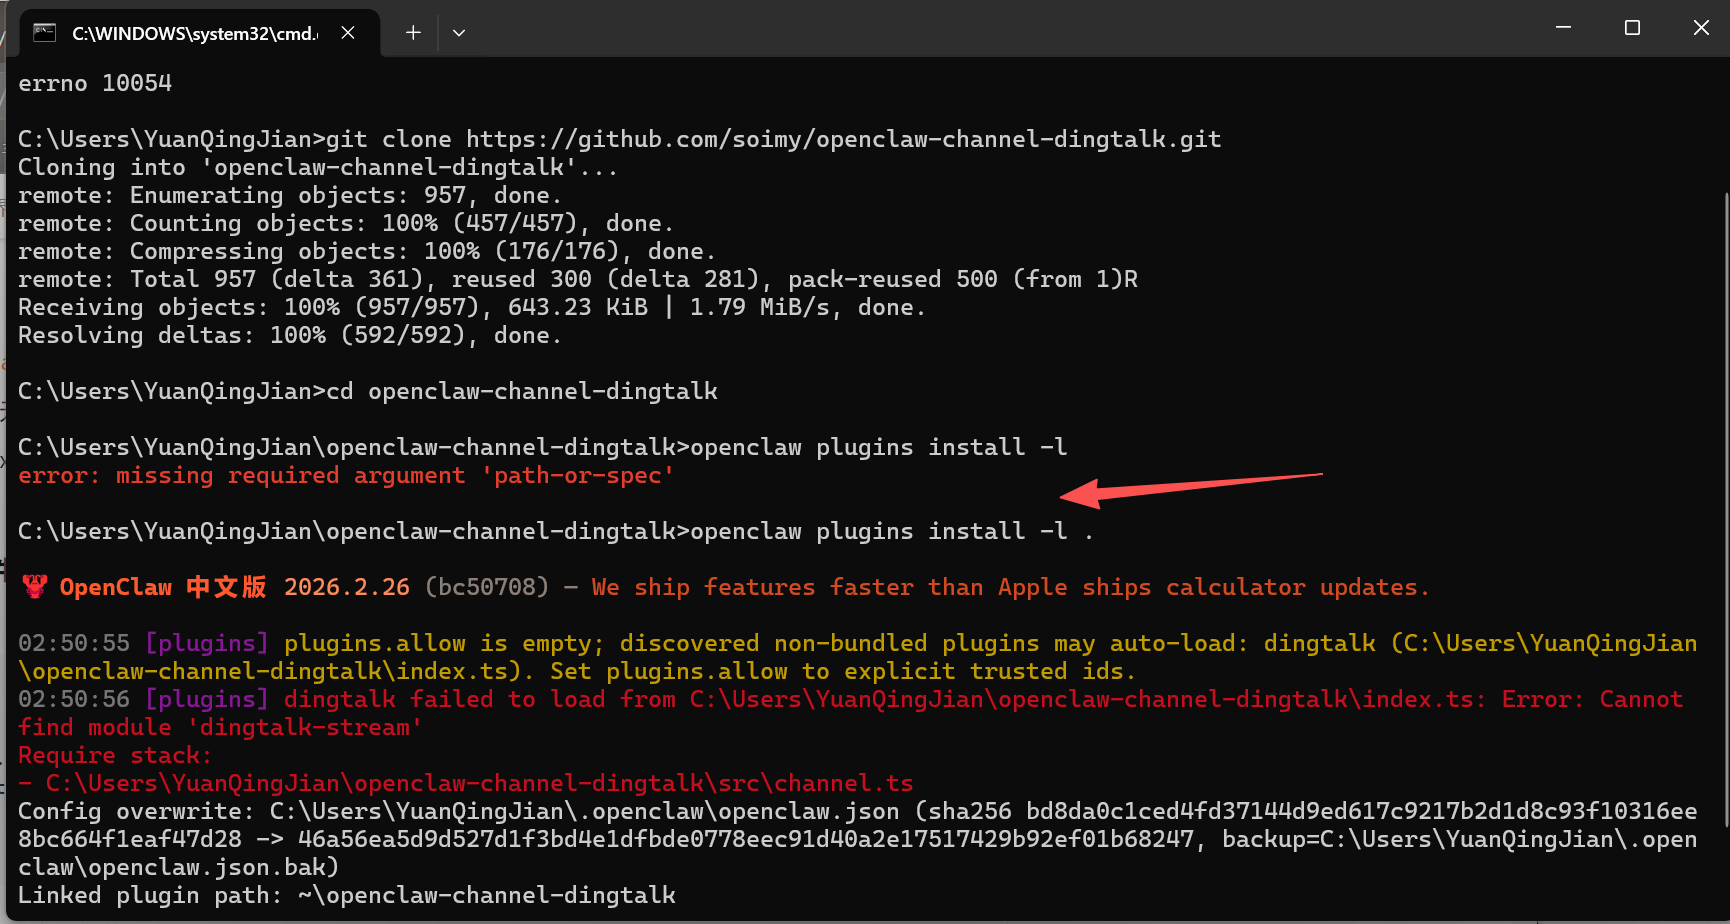
Task: Click the 'remote: Enumerating objects: 957, done.' line
Action: [x=290, y=195]
